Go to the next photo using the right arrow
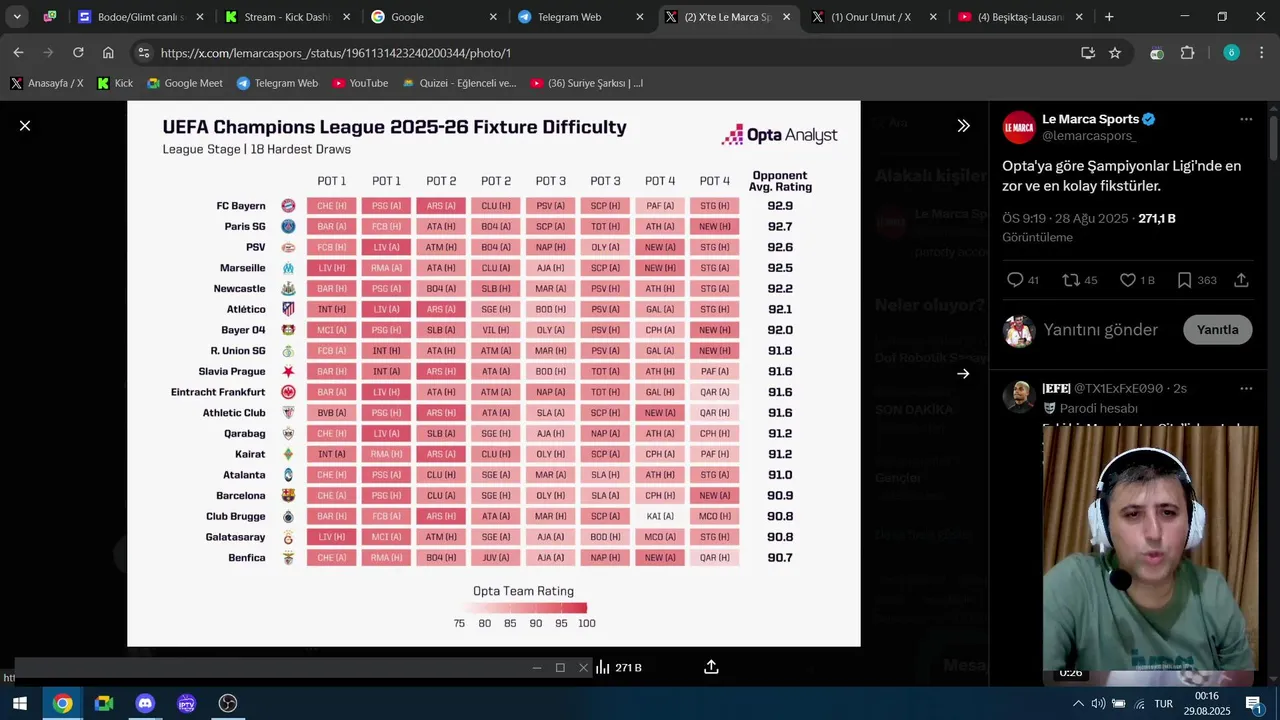 [x=963, y=373]
